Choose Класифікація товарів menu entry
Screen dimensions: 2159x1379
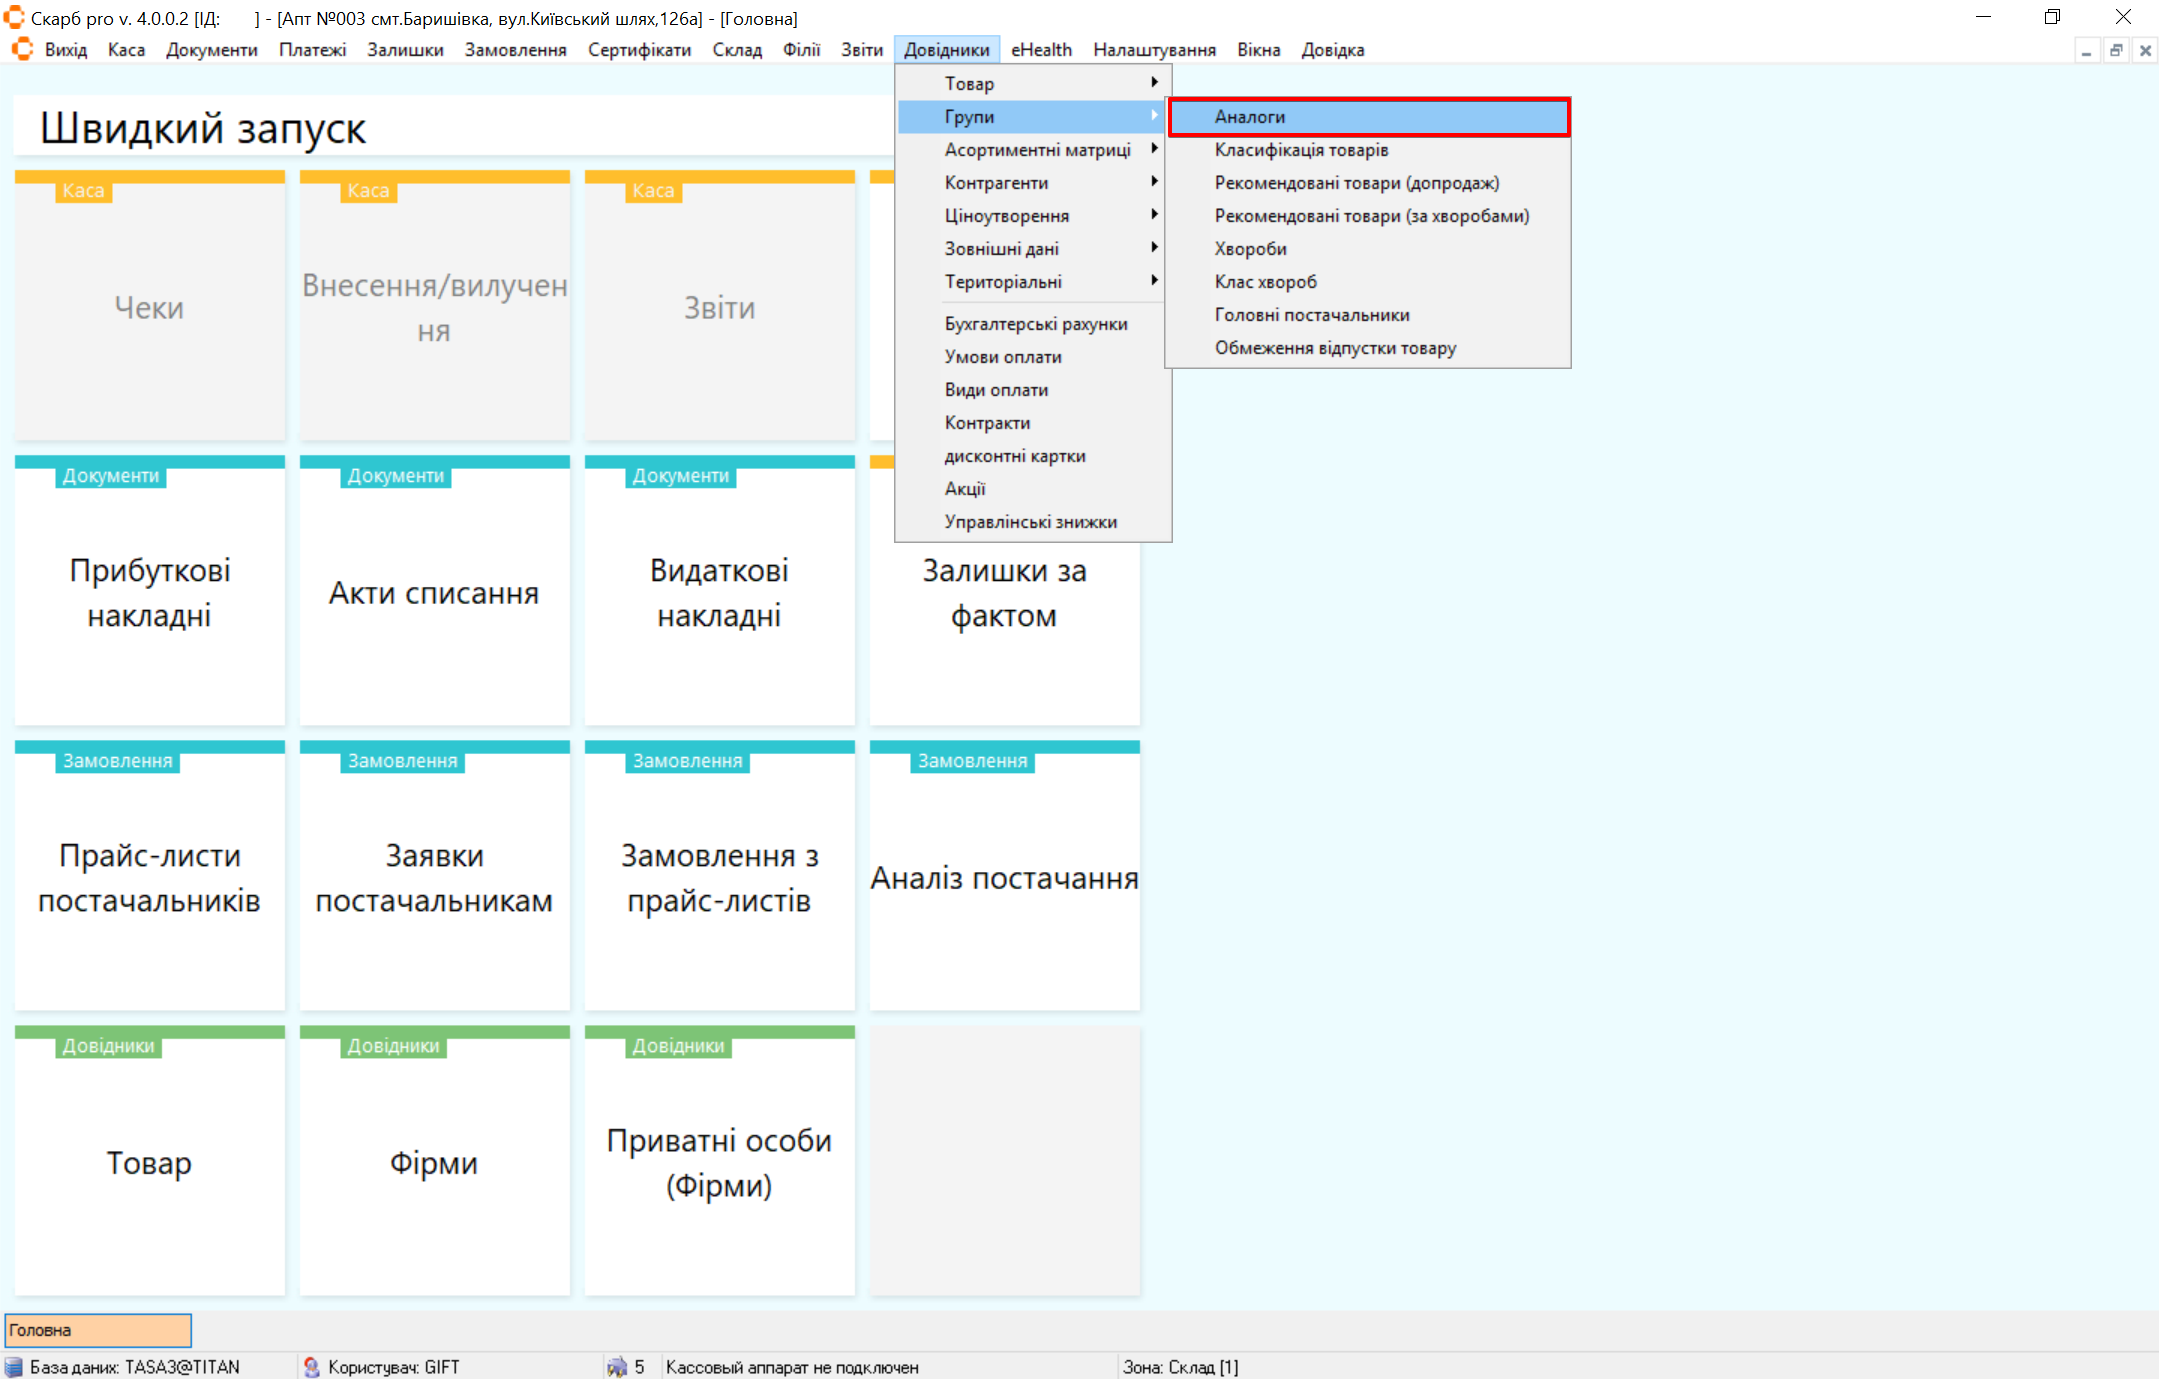pos(1301,150)
